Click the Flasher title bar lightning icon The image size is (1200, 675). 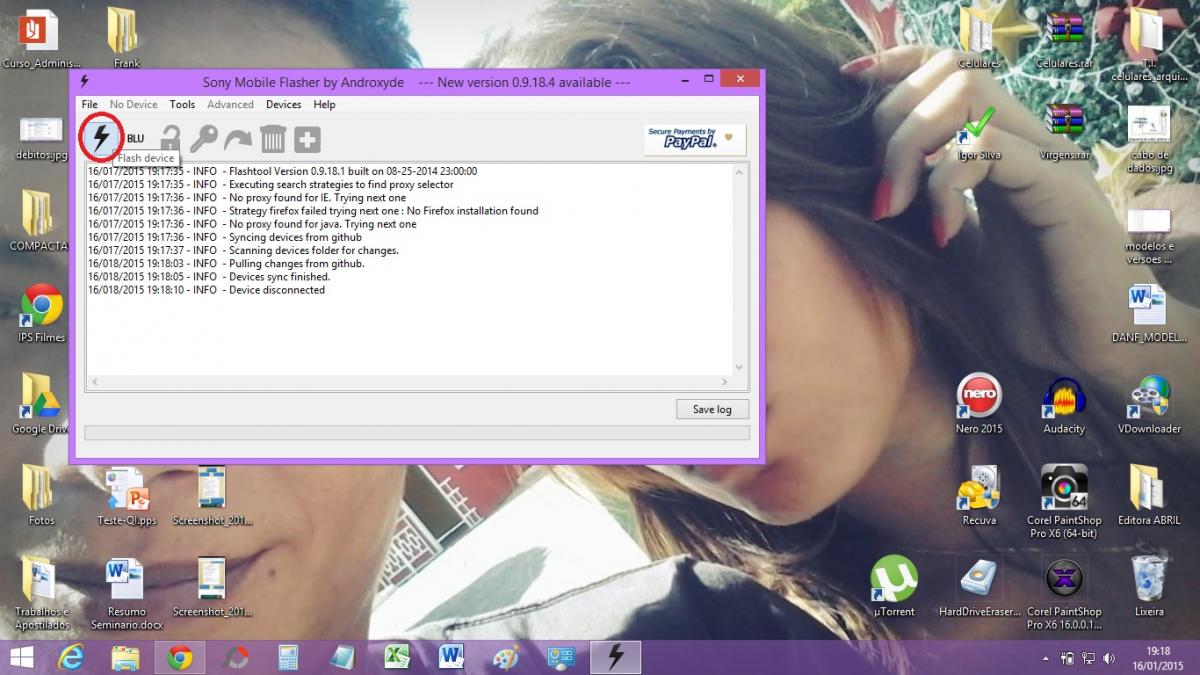coord(85,82)
